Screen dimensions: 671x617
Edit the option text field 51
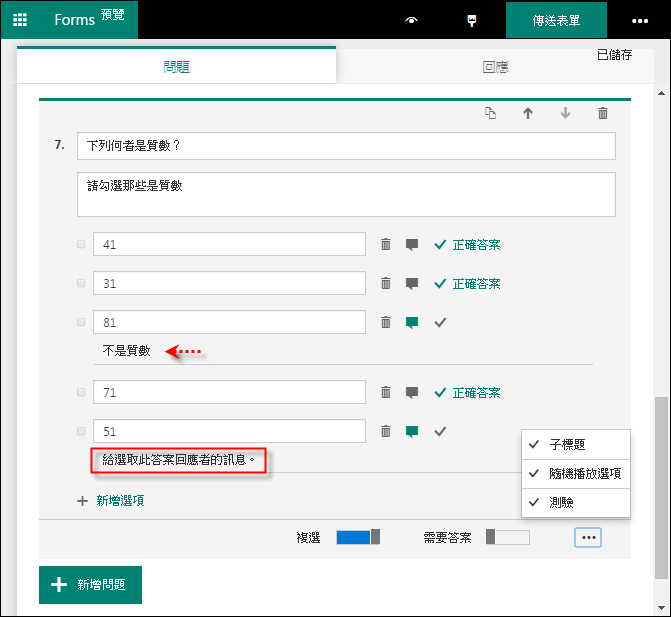click(x=229, y=431)
